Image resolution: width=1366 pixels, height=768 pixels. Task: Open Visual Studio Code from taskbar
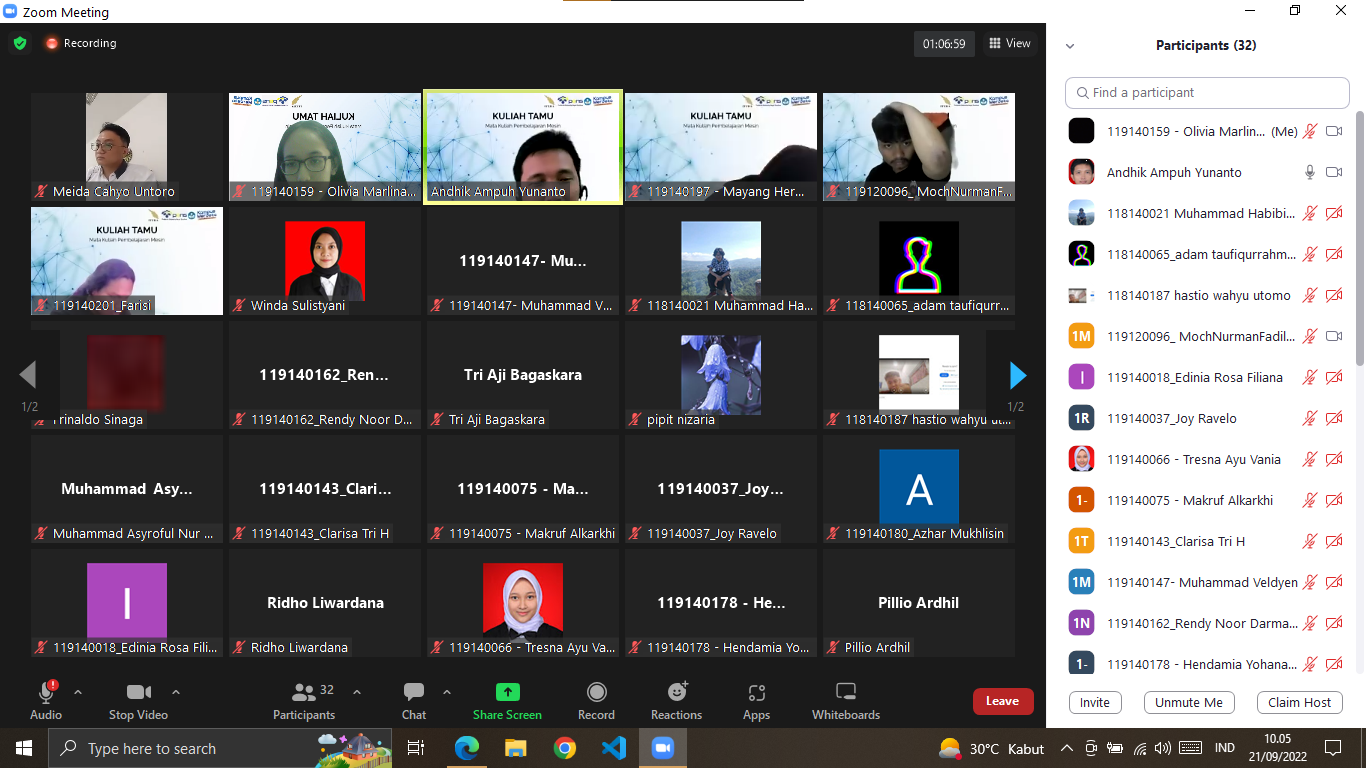614,748
